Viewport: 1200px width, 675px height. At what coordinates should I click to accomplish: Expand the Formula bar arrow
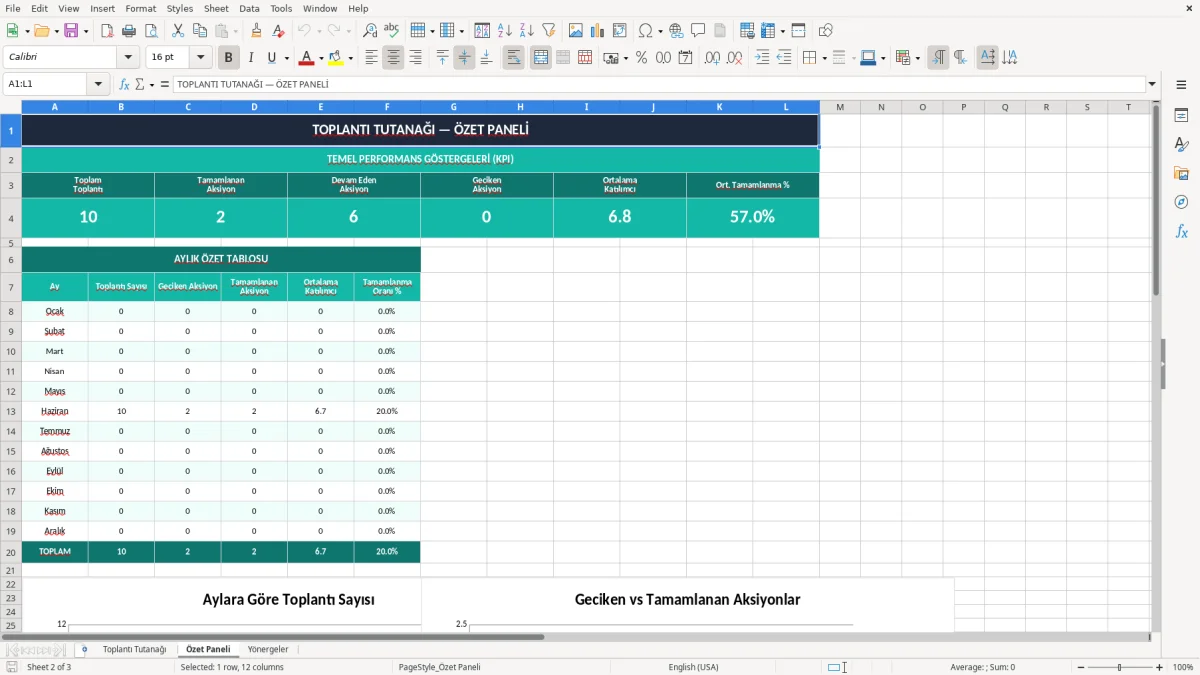pos(1152,84)
